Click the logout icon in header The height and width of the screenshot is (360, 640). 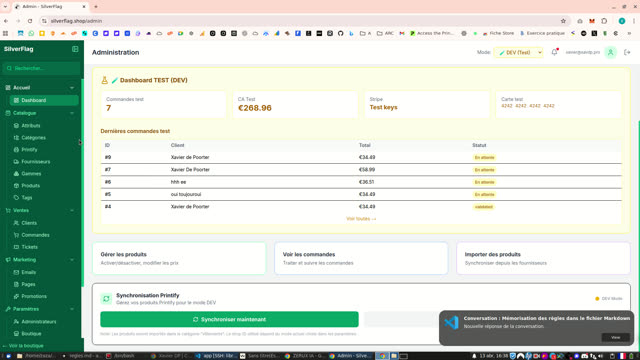(627, 52)
